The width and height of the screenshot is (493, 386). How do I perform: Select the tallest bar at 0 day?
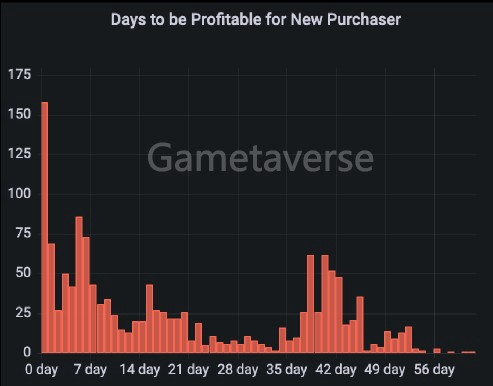pos(45,227)
